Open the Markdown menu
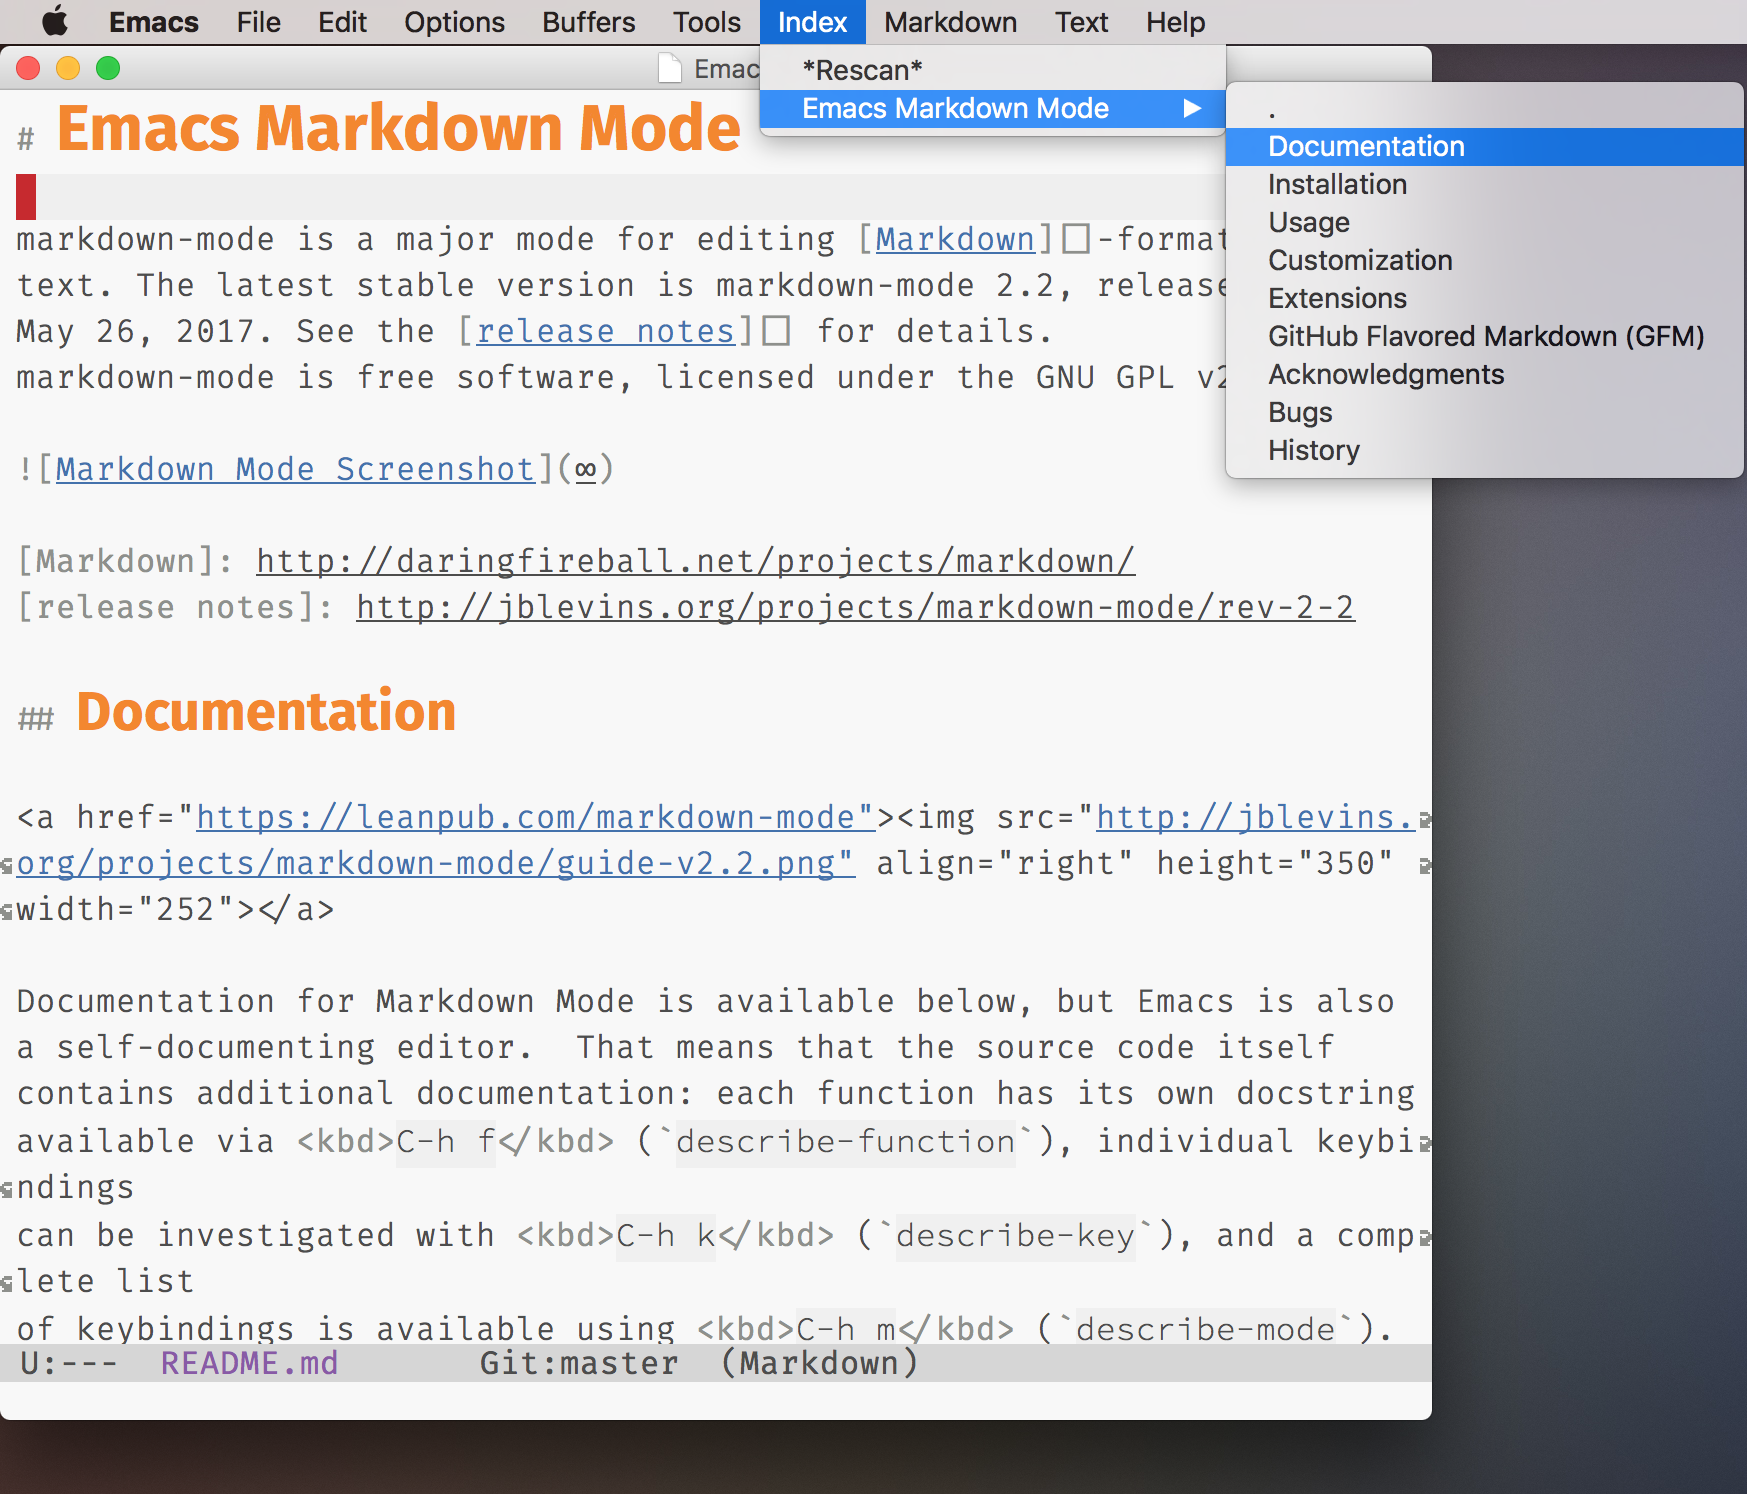The image size is (1747, 1494). pos(950,21)
